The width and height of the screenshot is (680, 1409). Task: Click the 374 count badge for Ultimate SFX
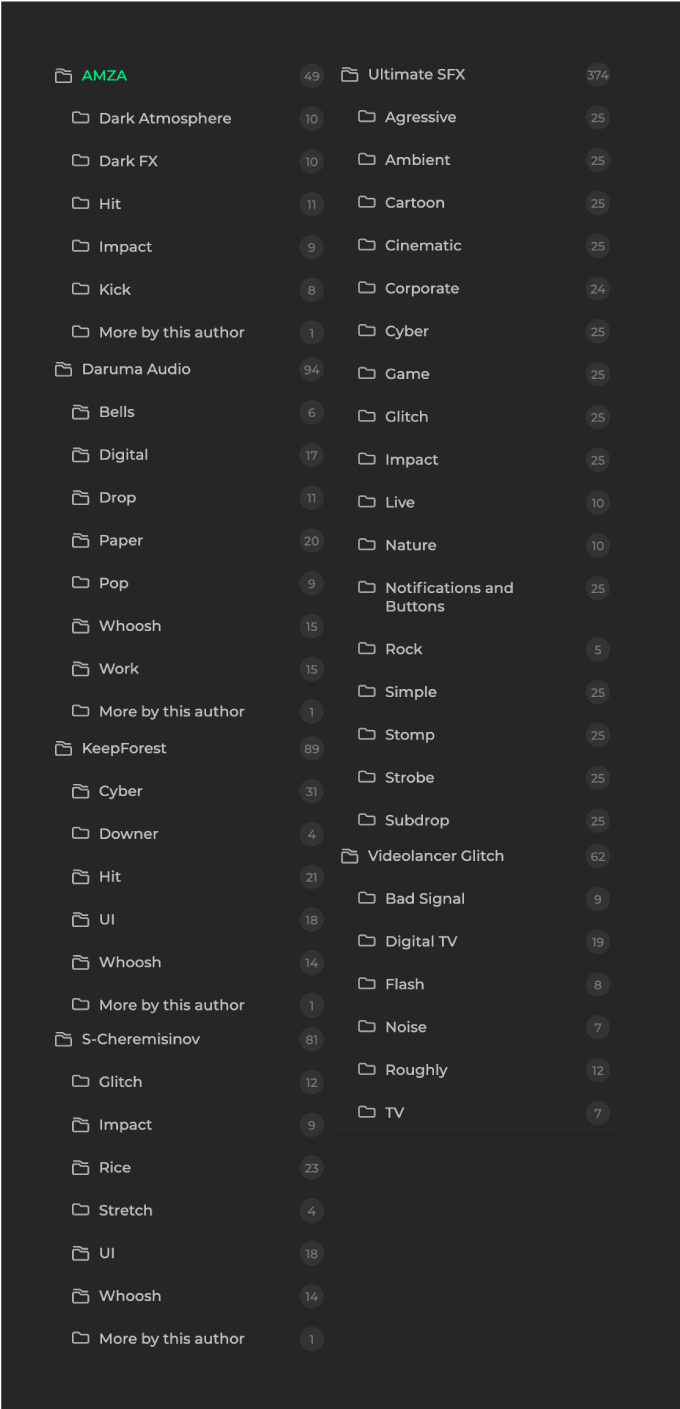pyautogui.click(x=598, y=75)
